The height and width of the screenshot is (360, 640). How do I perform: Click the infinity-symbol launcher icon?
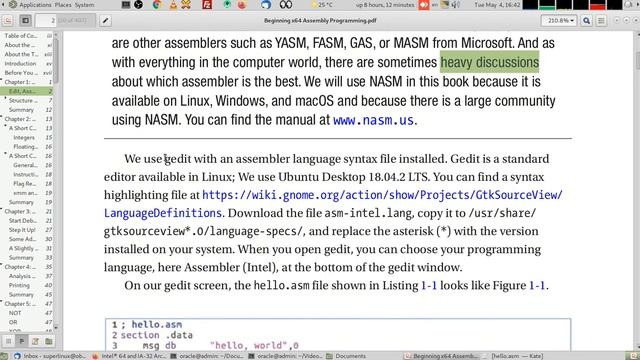(x=286, y=5)
